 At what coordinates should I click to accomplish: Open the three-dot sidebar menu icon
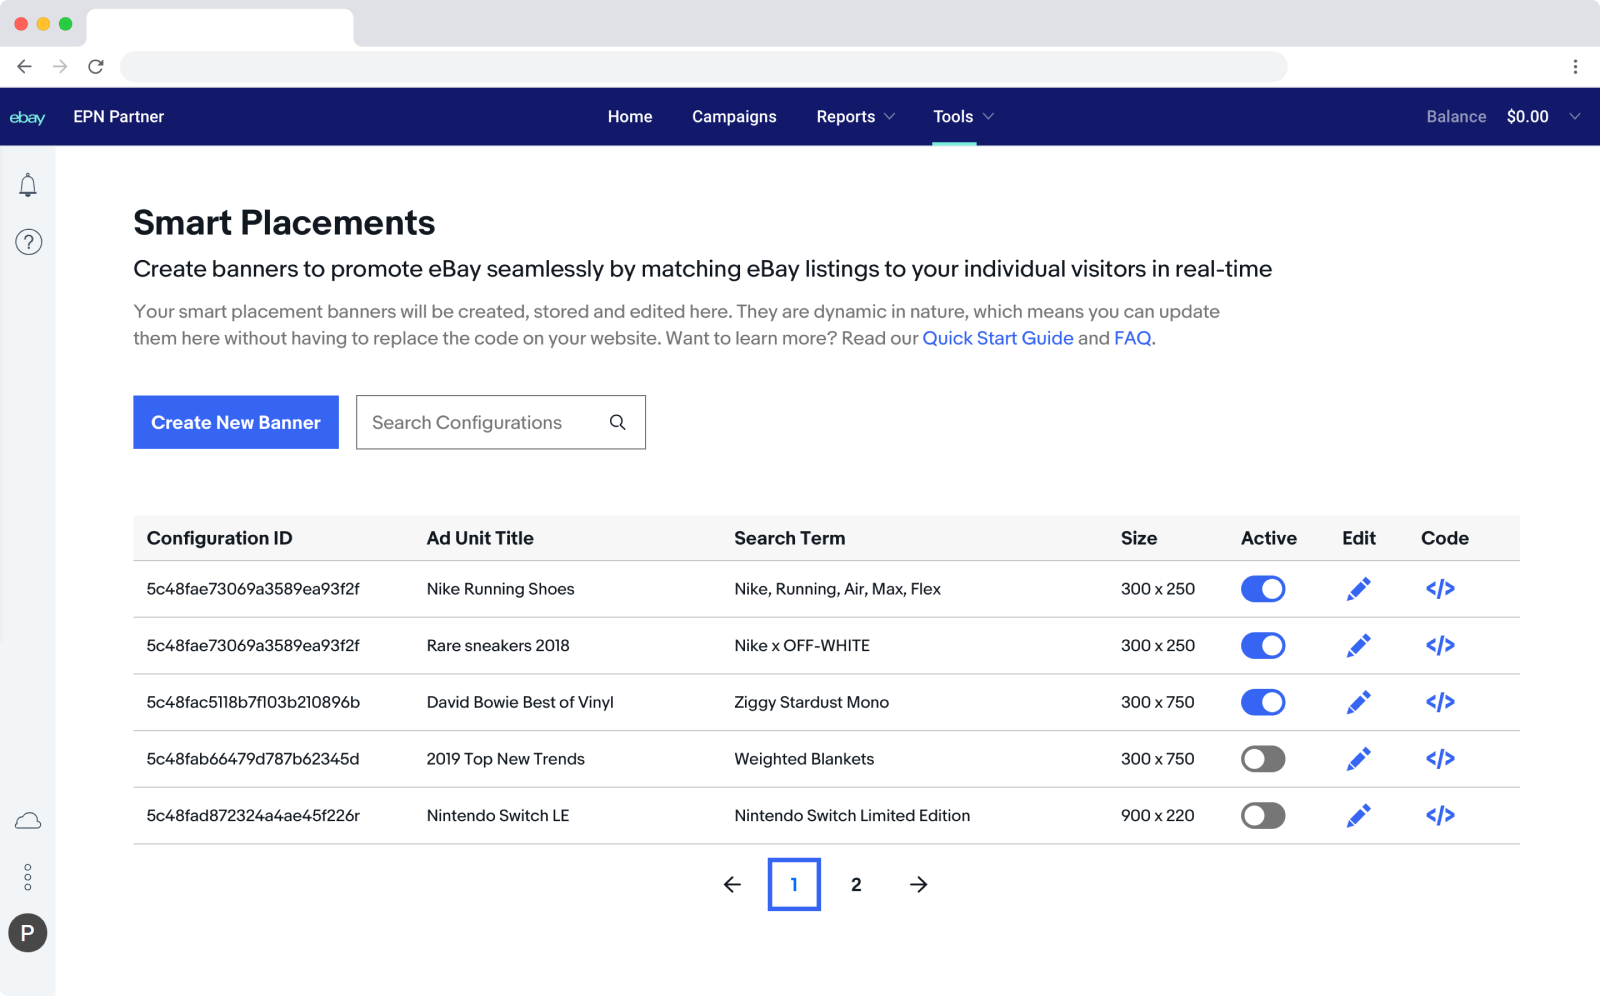pos(28,877)
